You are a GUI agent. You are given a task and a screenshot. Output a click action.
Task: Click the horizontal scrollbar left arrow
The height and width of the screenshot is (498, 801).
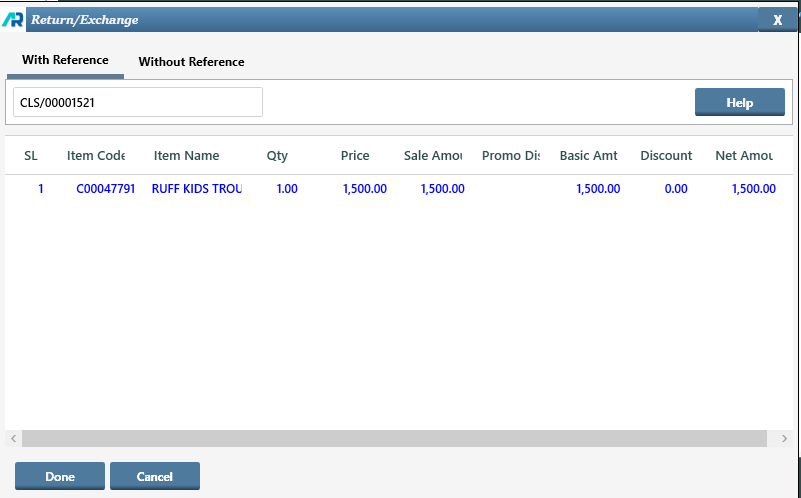tap(13, 438)
